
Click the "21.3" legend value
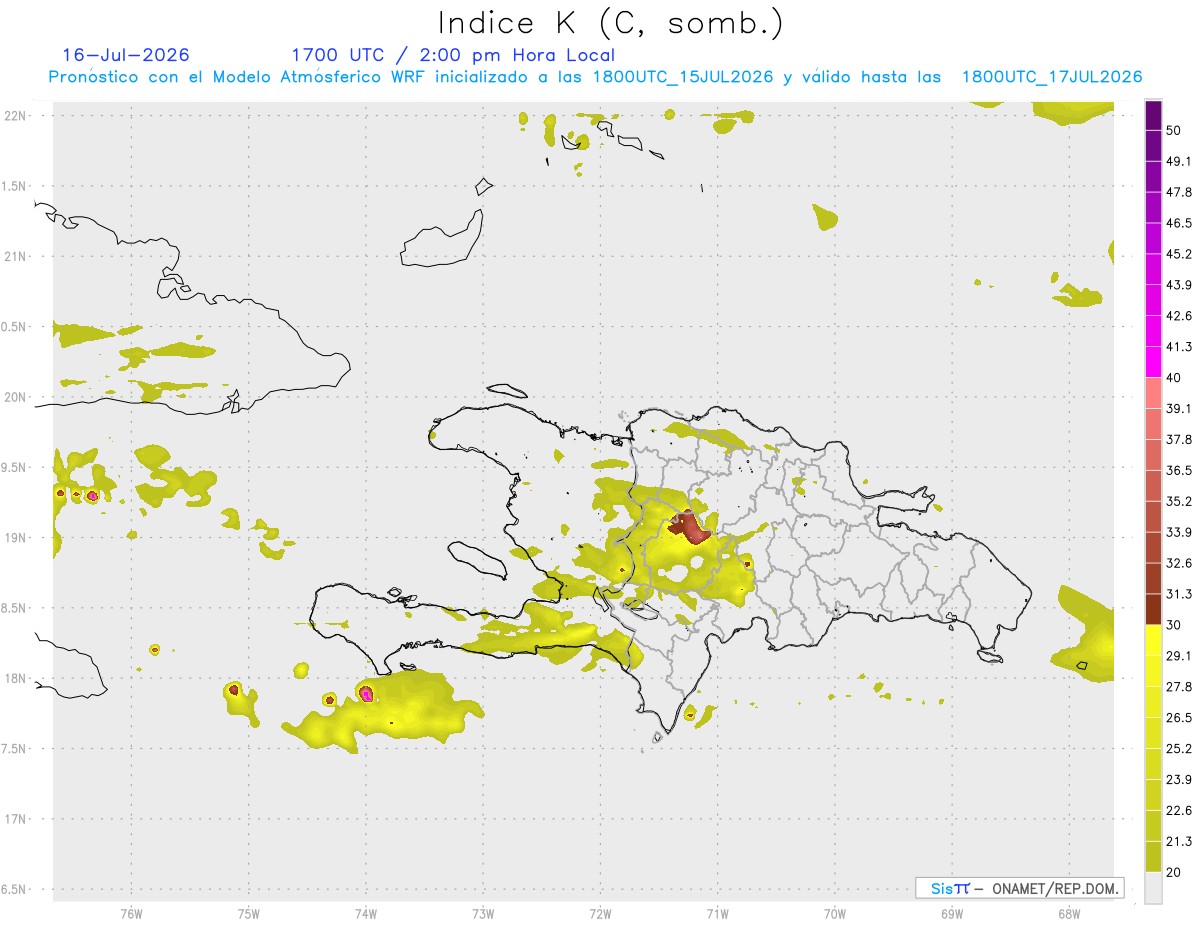click(1180, 842)
